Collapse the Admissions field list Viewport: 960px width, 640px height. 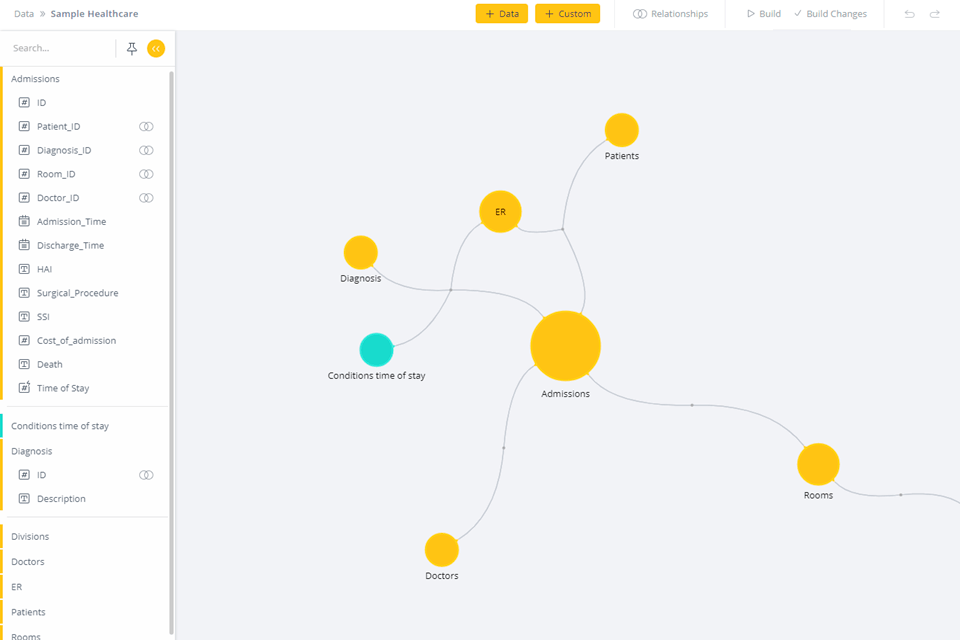[35, 78]
